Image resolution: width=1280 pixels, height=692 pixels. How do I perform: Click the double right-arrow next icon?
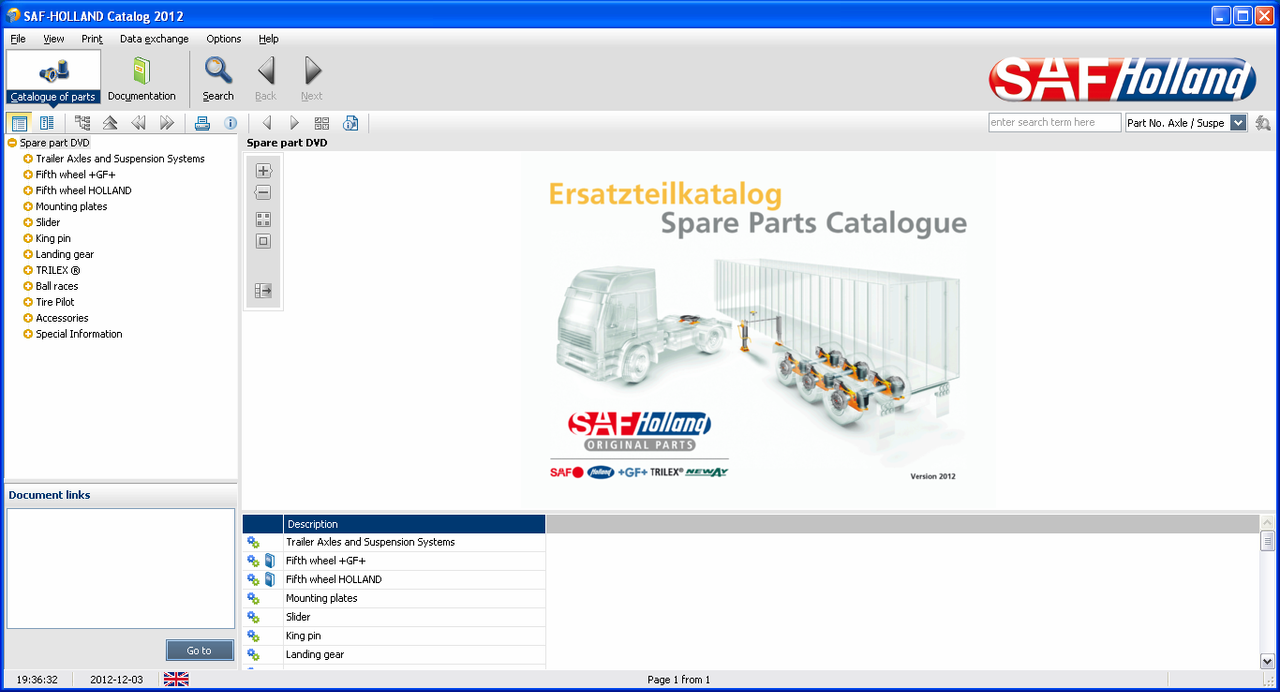tap(166, 123)
